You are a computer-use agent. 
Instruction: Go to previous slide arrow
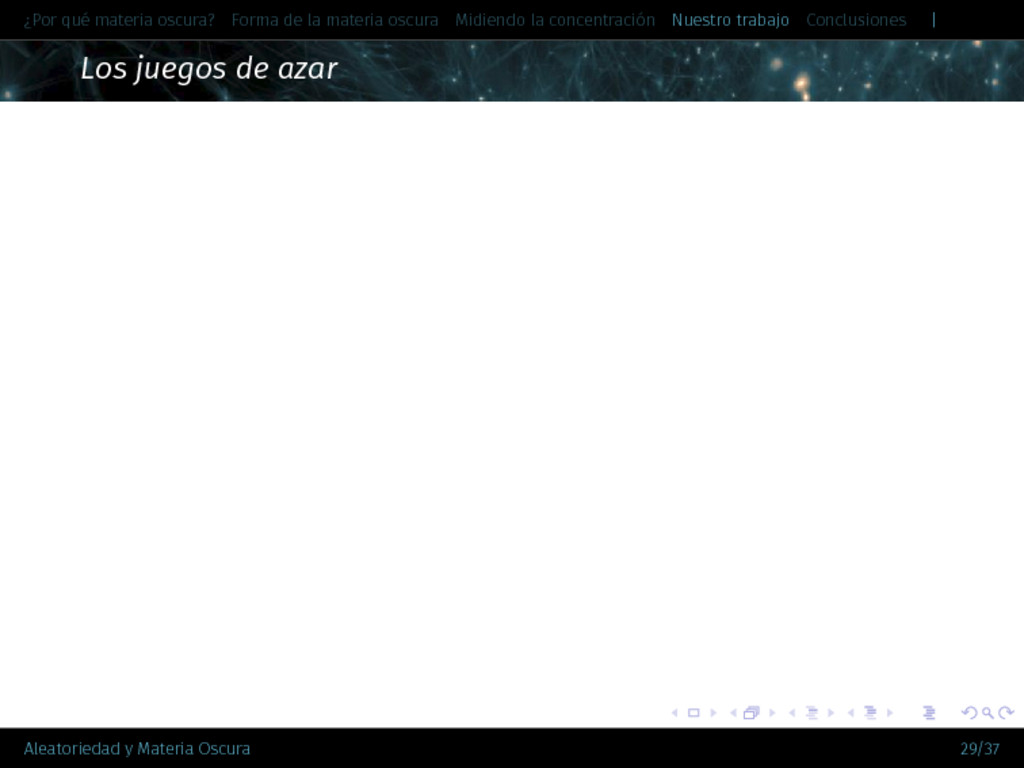point(675,713)
